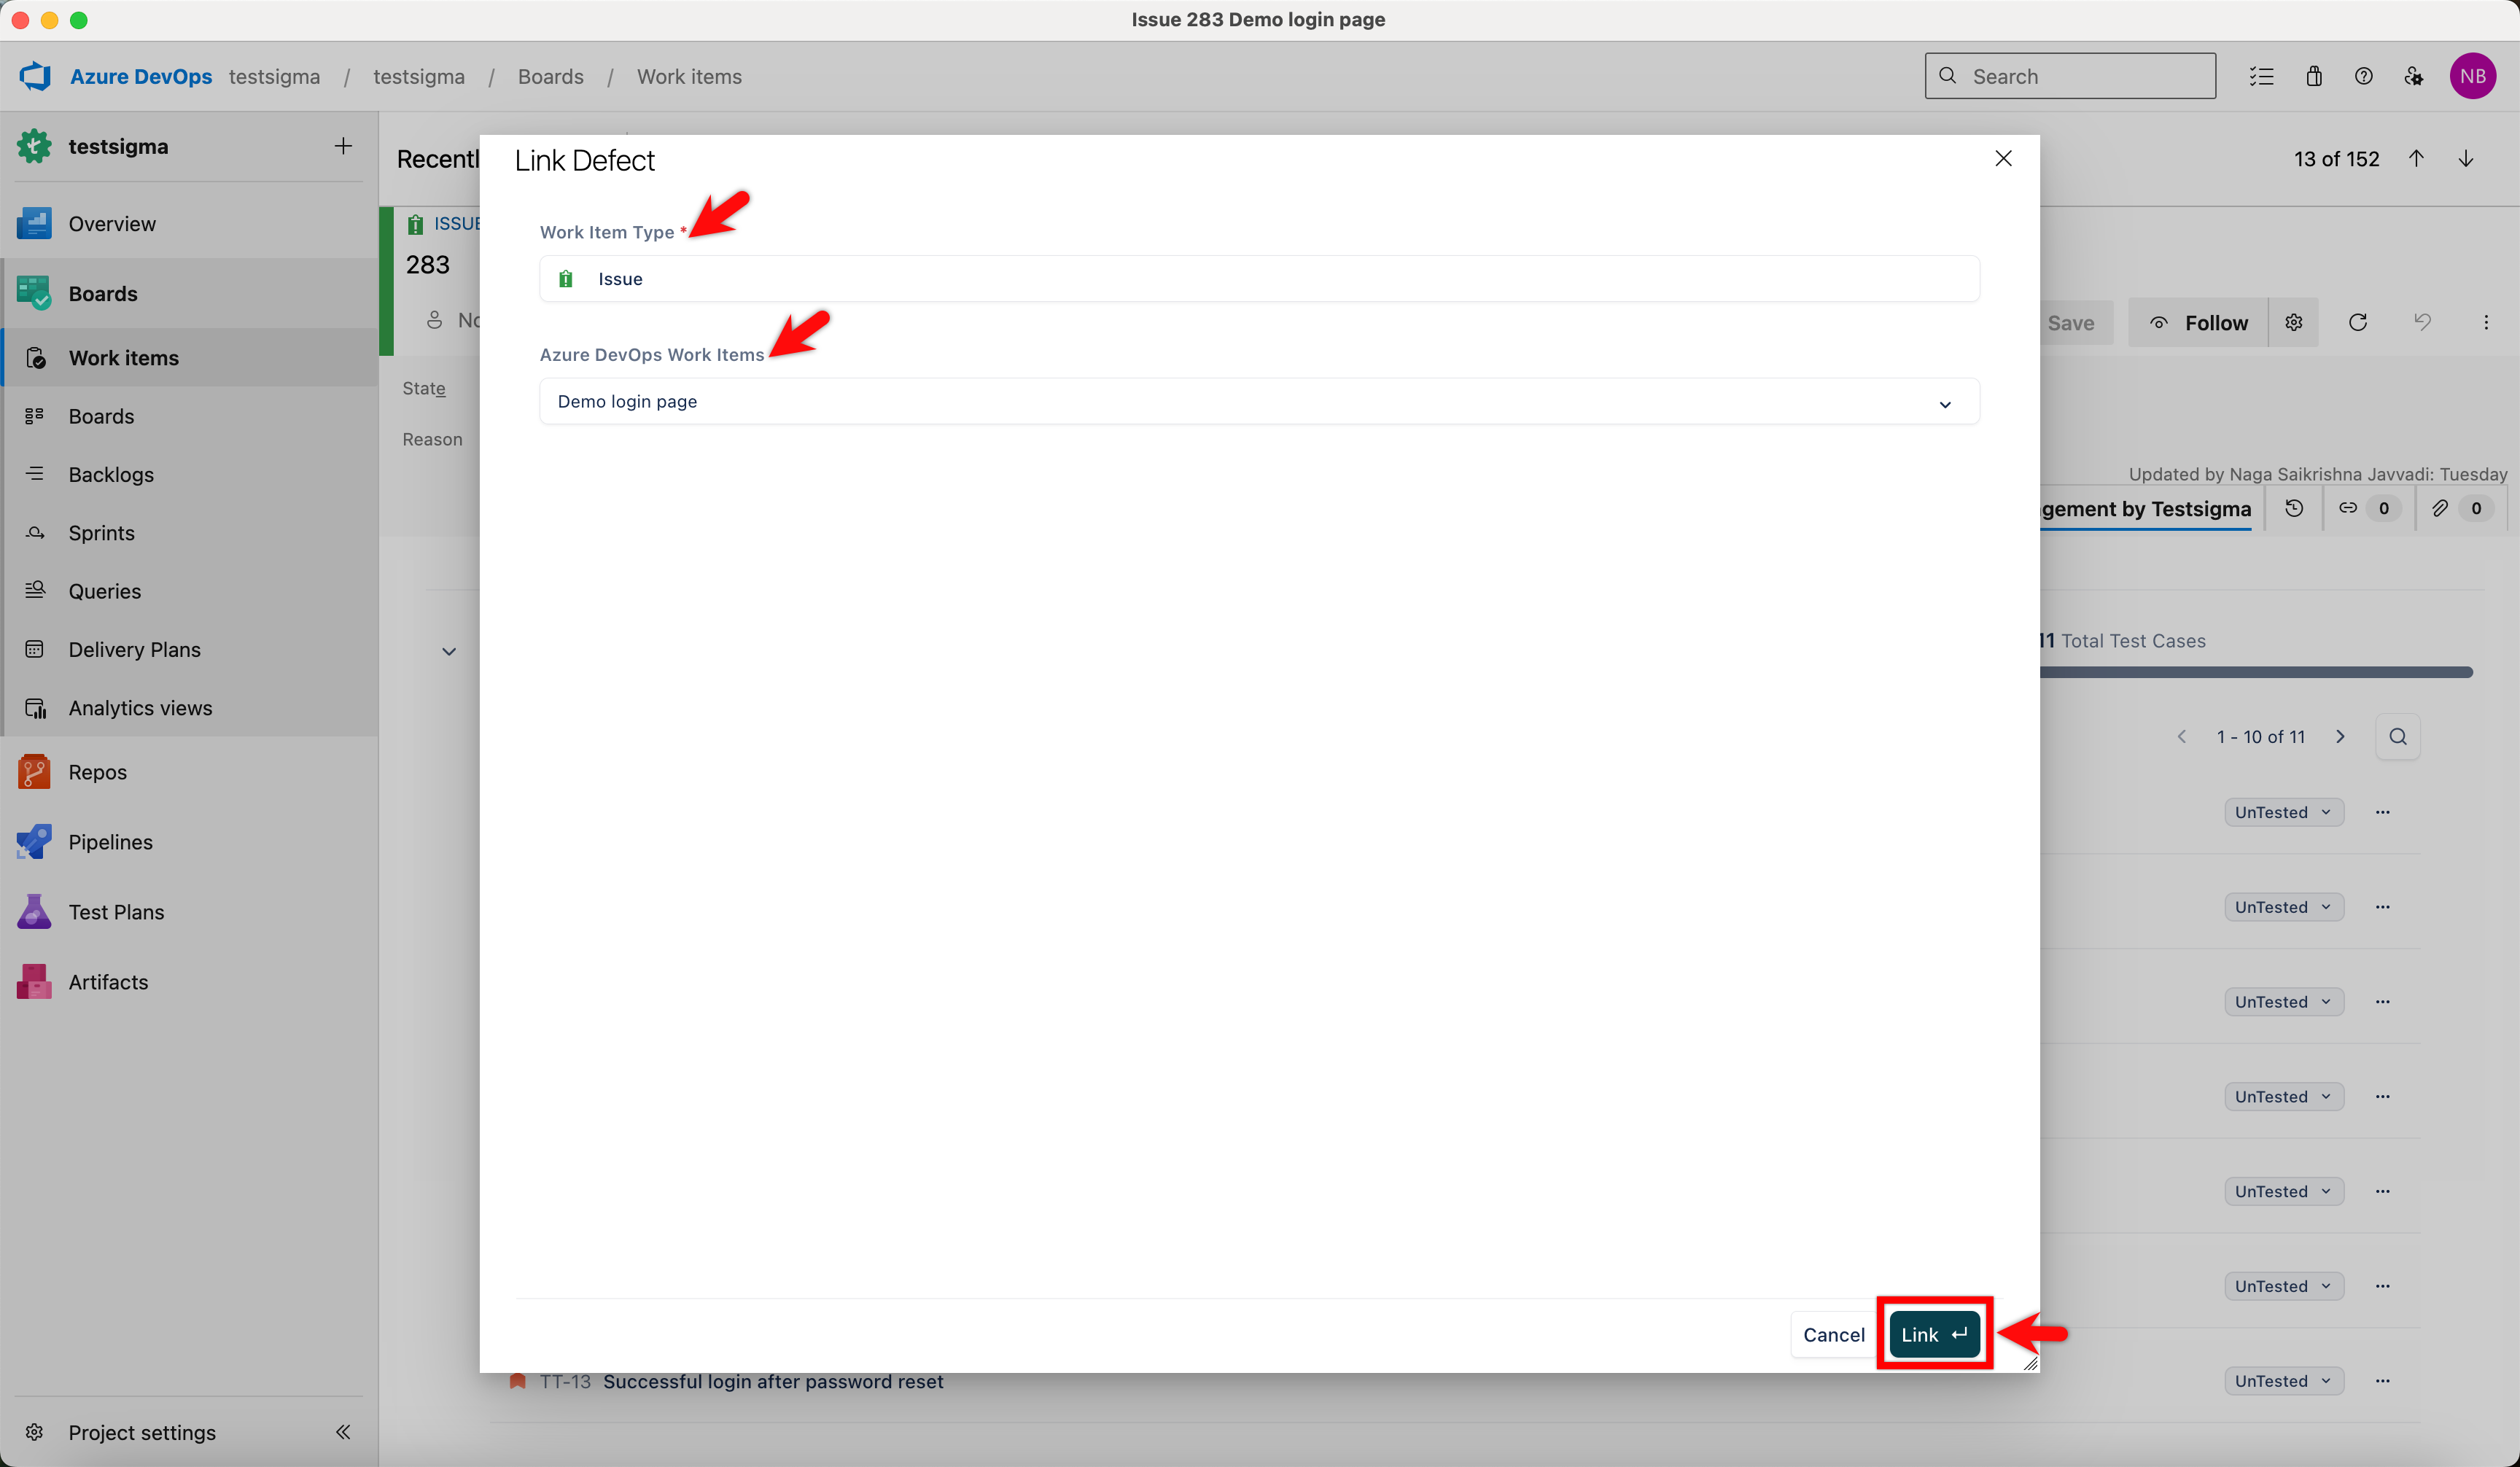Click the Link button
The height and width of the screenshot is (1467, 2520).
(1934, 1335)
